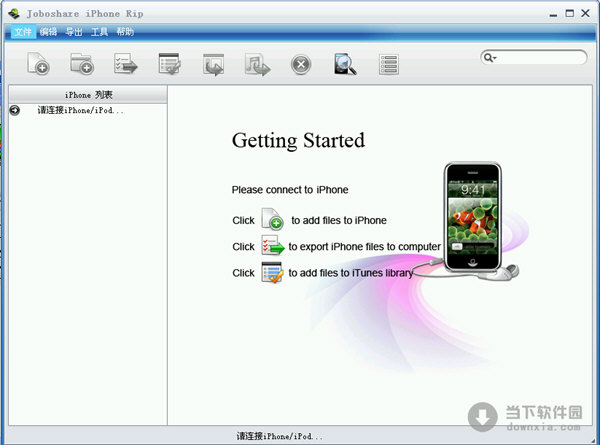Click 'to export iPhone files to computer' text
600x445 pixels.
(364, 247)
